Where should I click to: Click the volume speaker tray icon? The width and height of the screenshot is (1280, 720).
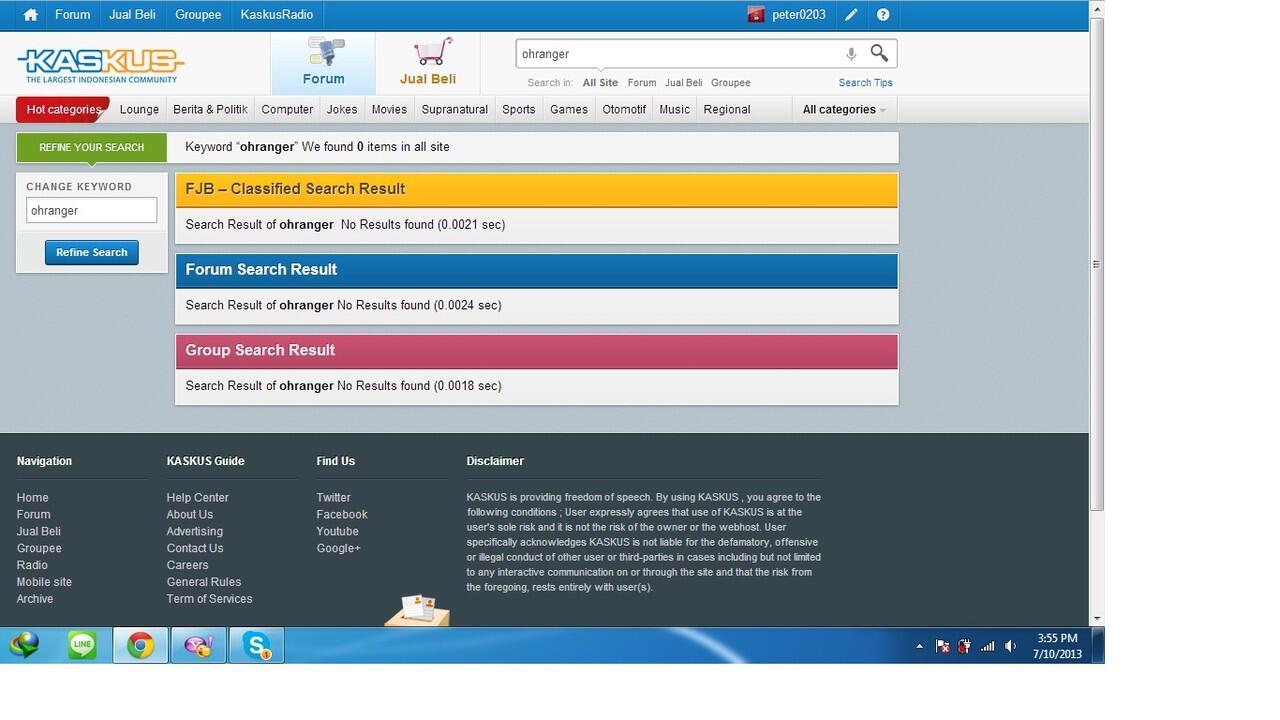click(1011, 647)
